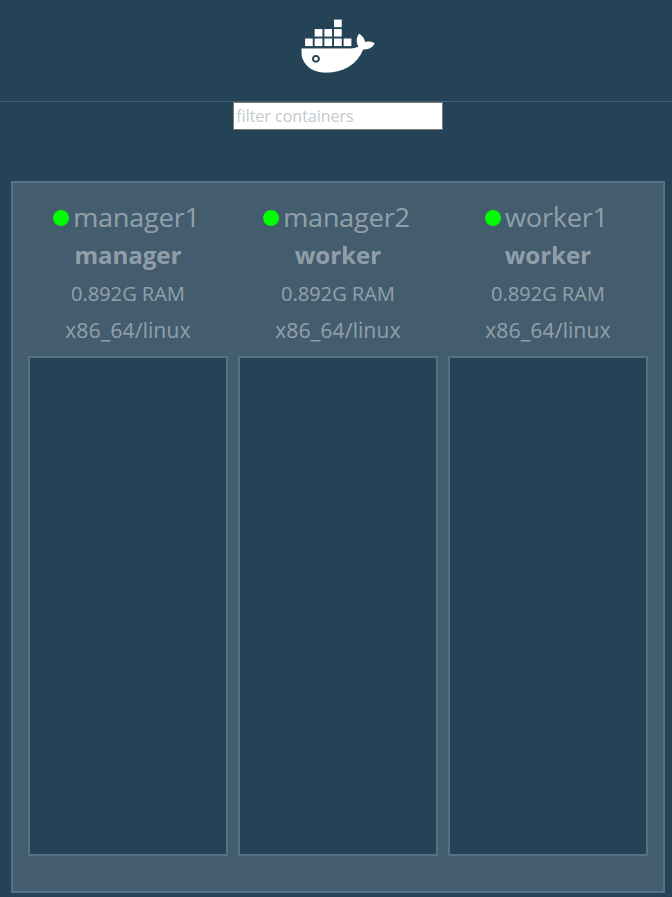Click the green status dot for manager1
This screenshot has width=672, height=897.
[x=61, y=218]
